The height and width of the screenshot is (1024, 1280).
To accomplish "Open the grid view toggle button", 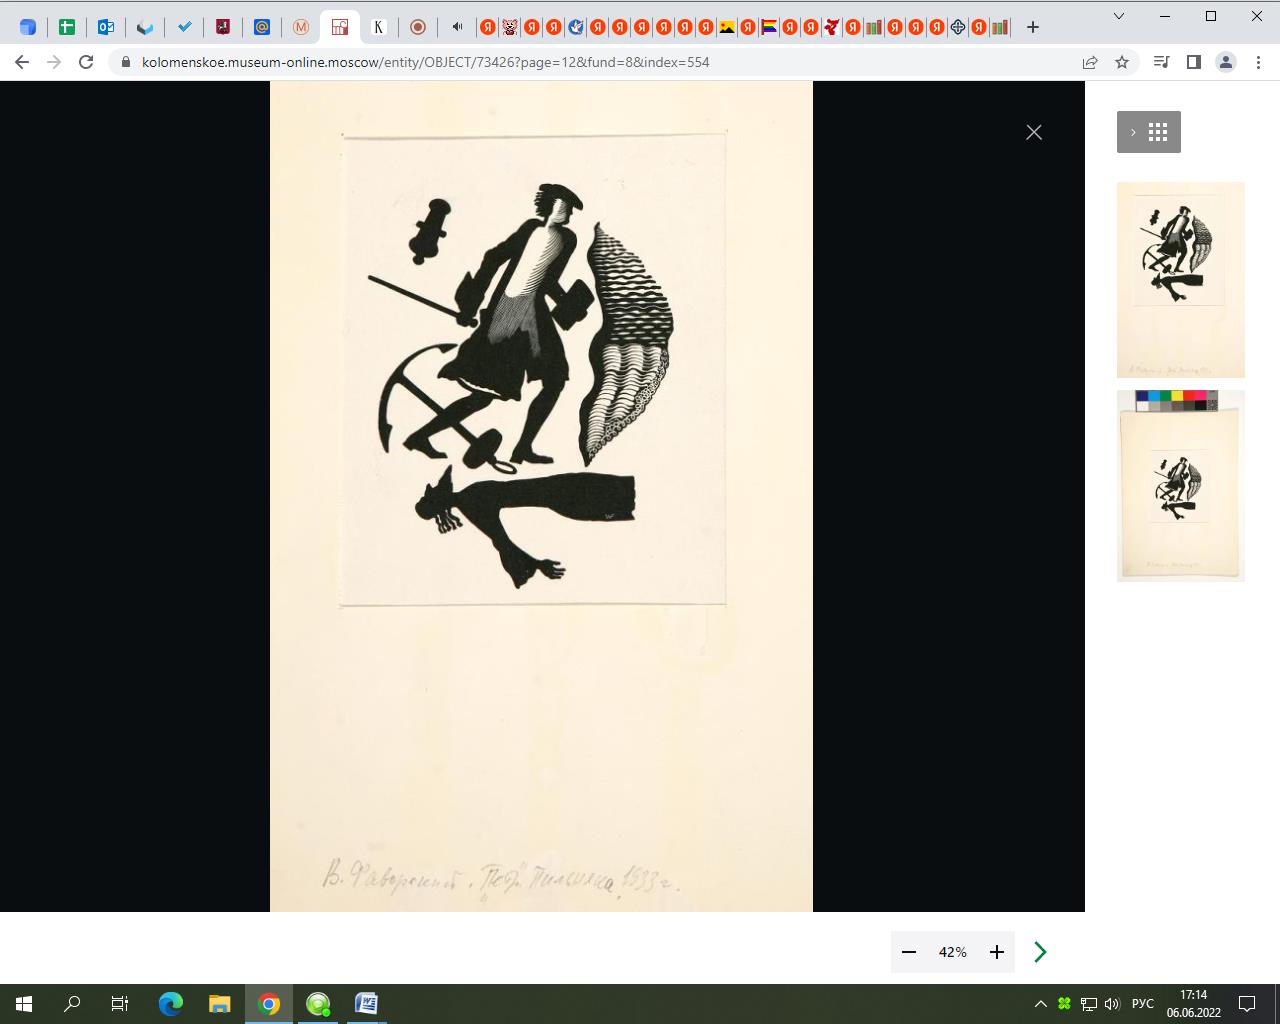I will point(1149,132).
